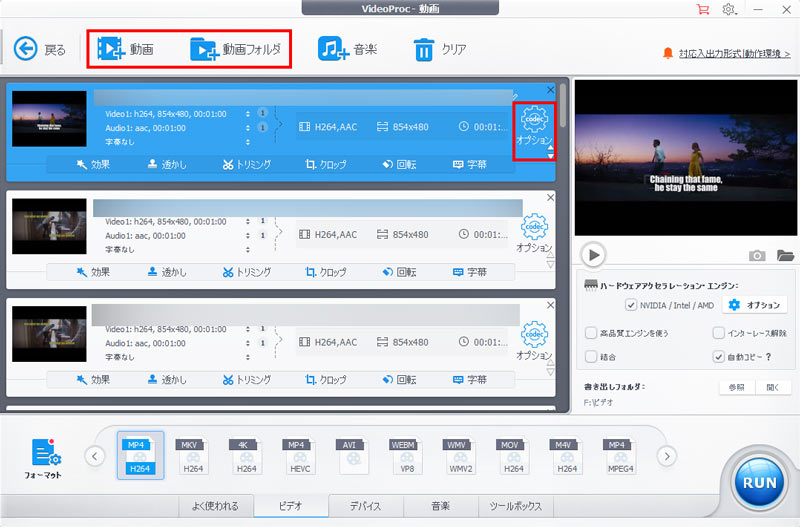Open 効果 effects for second video
800x527 pixels.
93,272
